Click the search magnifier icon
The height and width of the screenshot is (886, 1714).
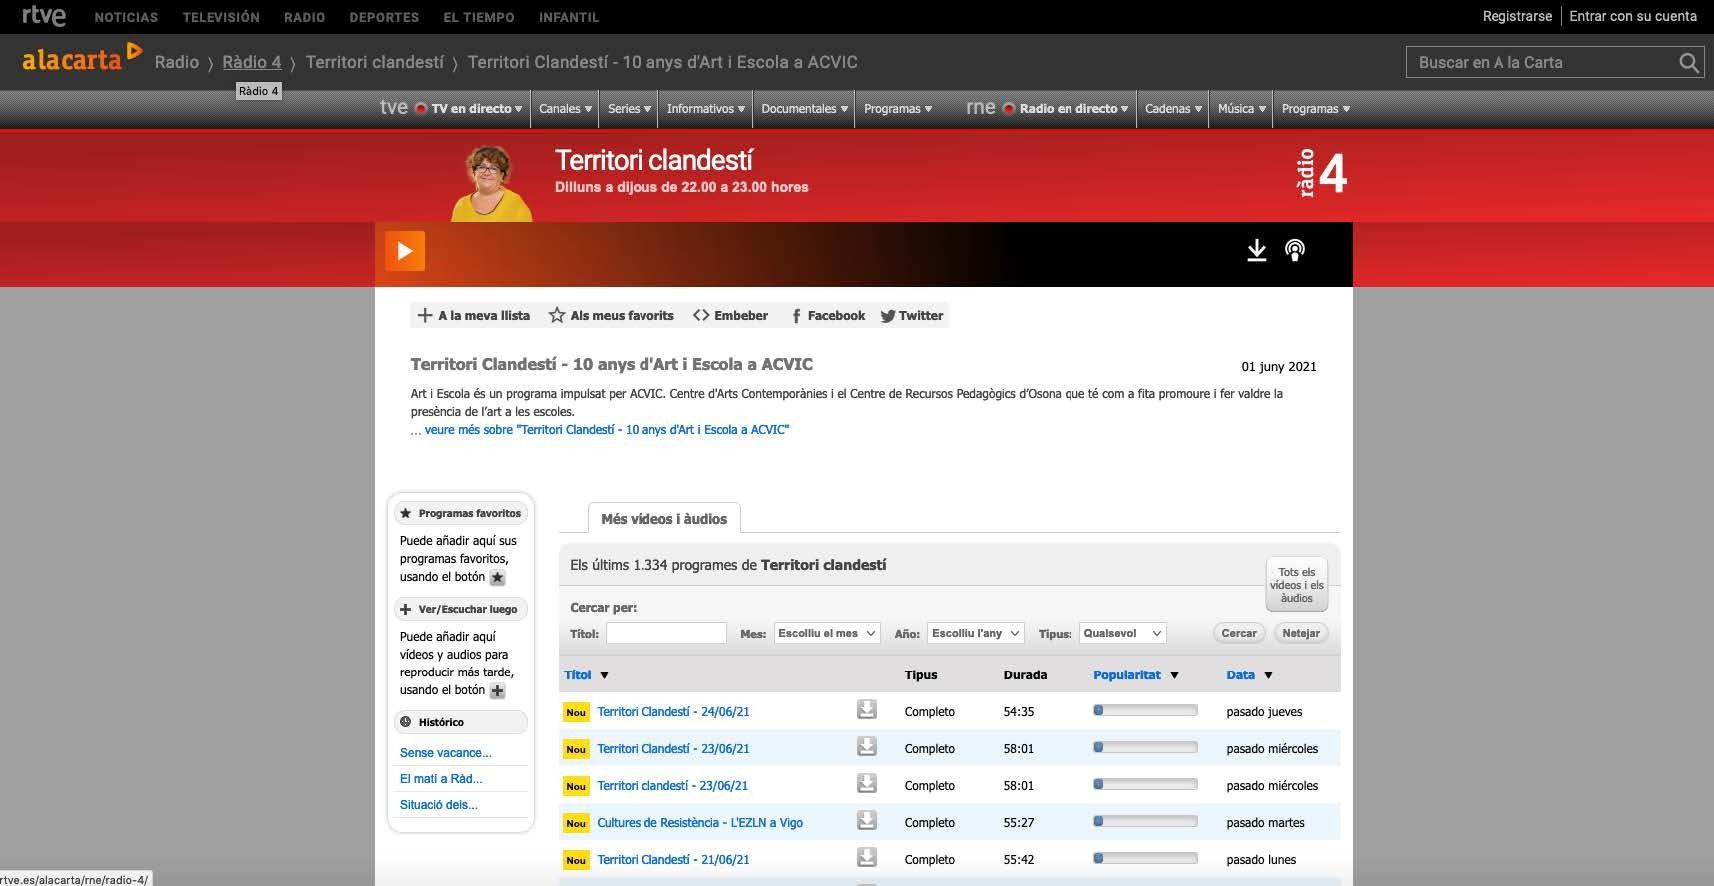tap(1689, 63)
